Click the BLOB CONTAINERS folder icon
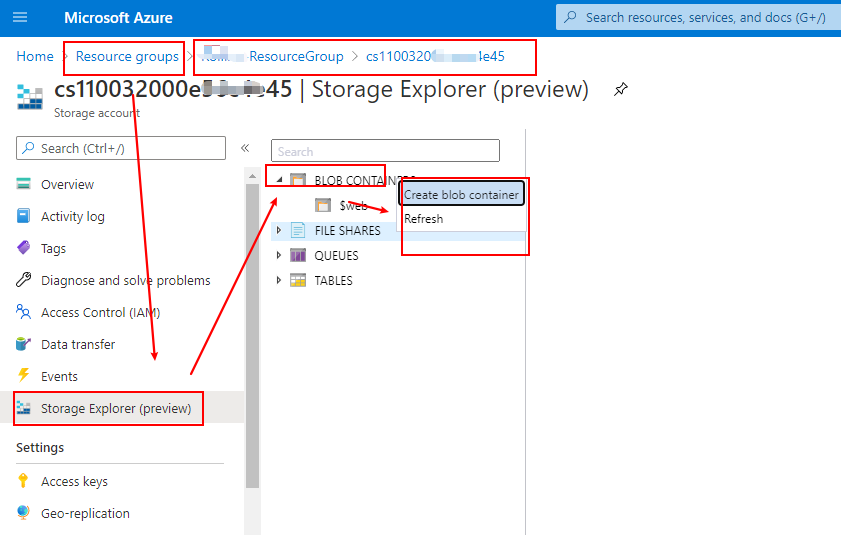The width and height of the screenshot is (841, 535). click(298, 180)
